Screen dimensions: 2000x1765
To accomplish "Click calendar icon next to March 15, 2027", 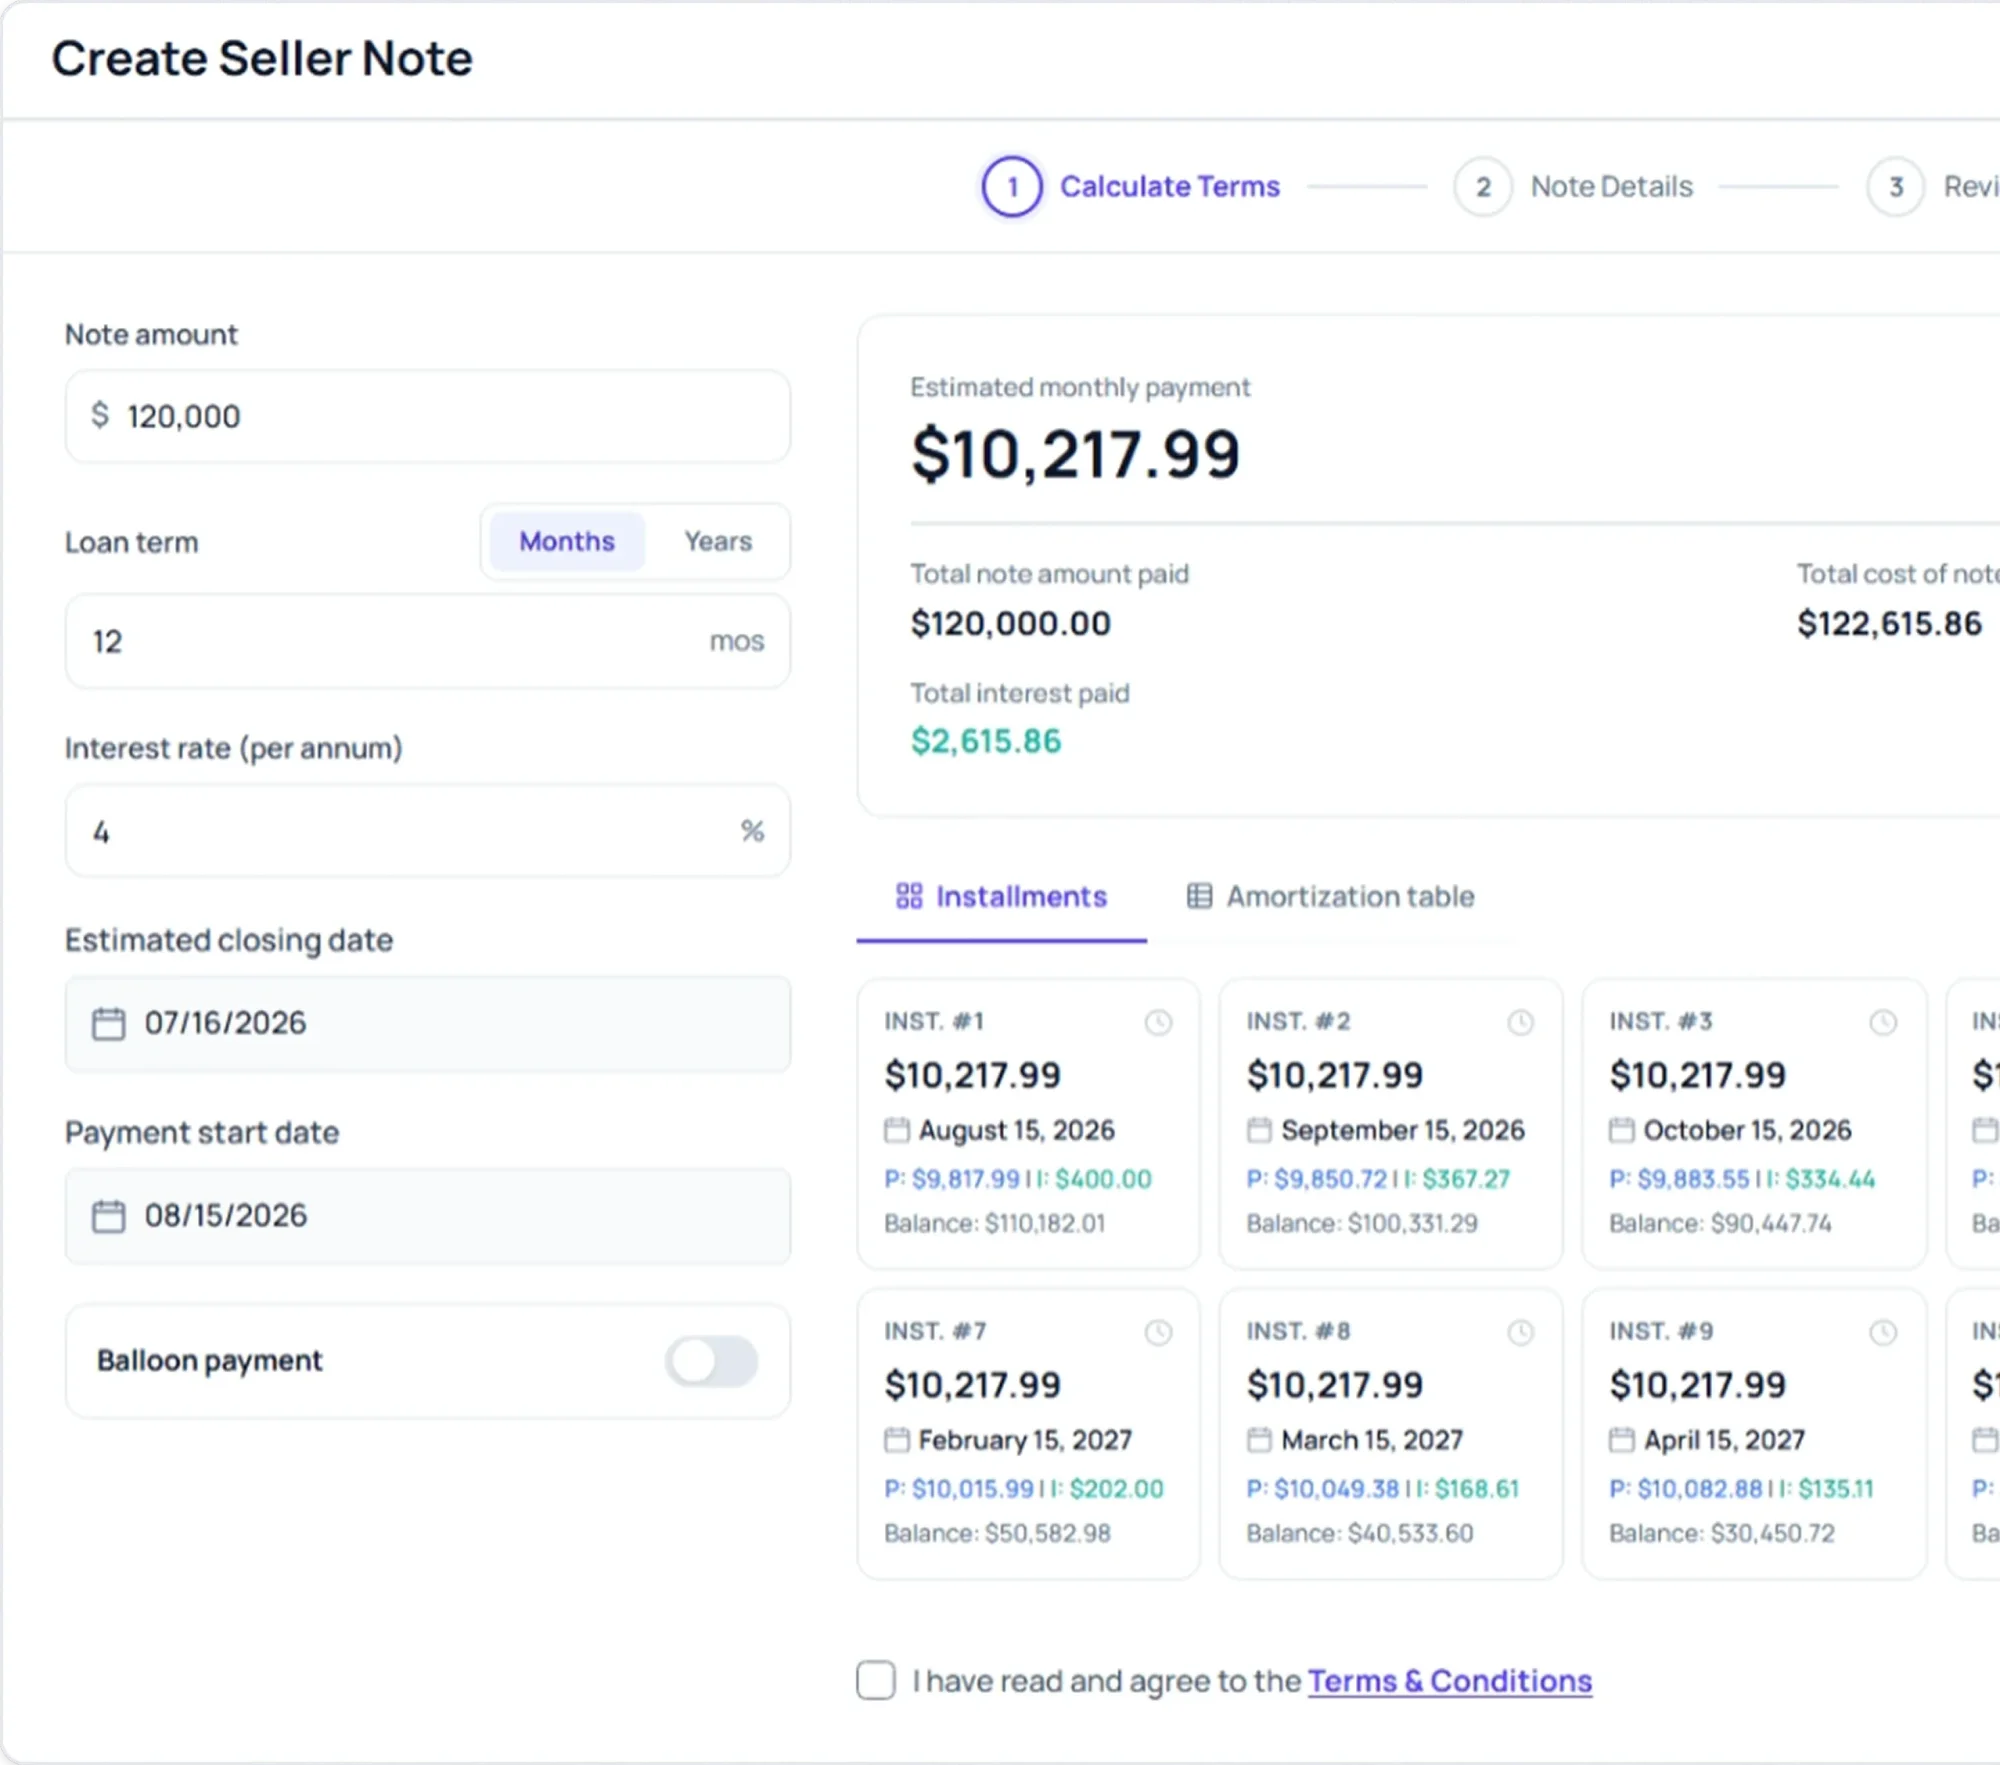I will (1259, 1440).
